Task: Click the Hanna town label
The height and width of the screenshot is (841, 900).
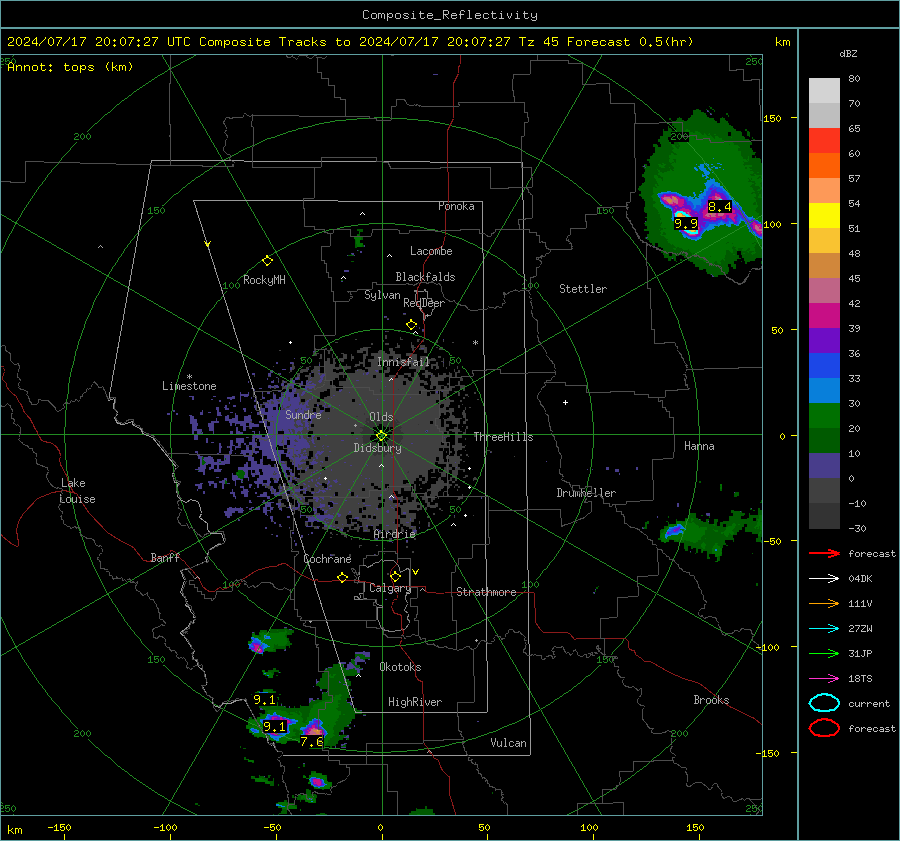Action: tap(699, 446)
